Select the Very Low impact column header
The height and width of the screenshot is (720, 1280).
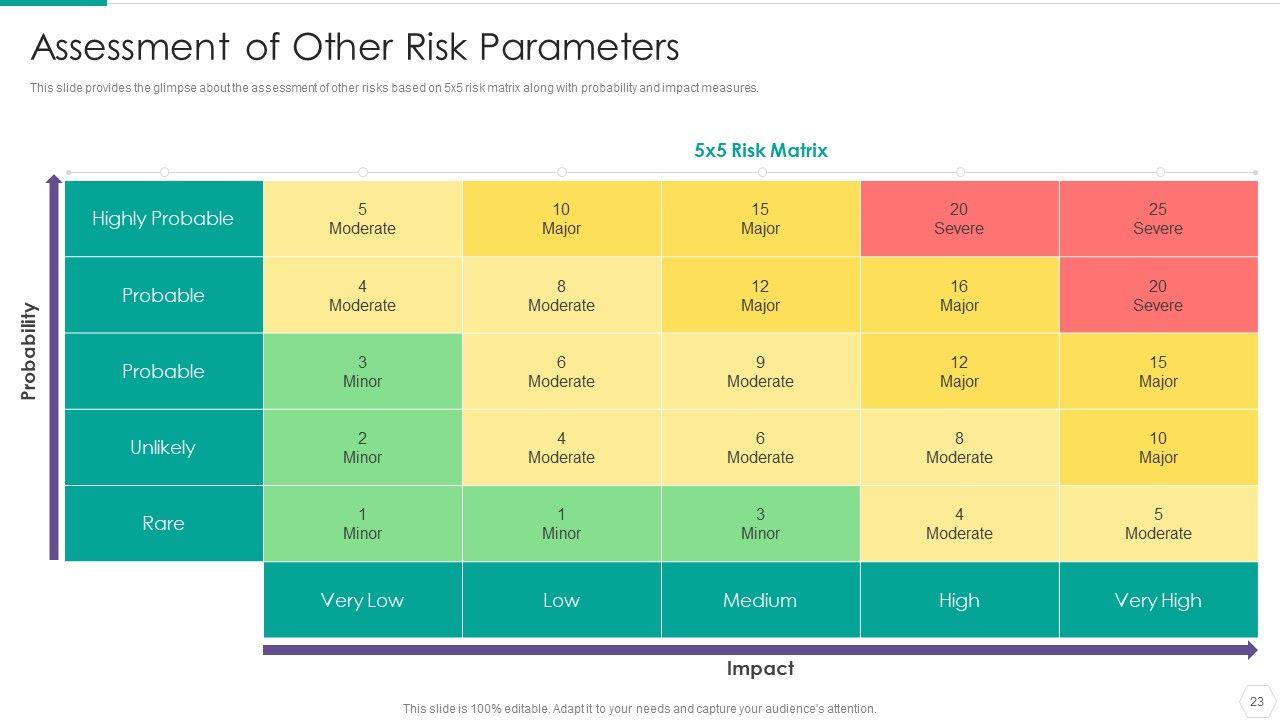point(362,600)
